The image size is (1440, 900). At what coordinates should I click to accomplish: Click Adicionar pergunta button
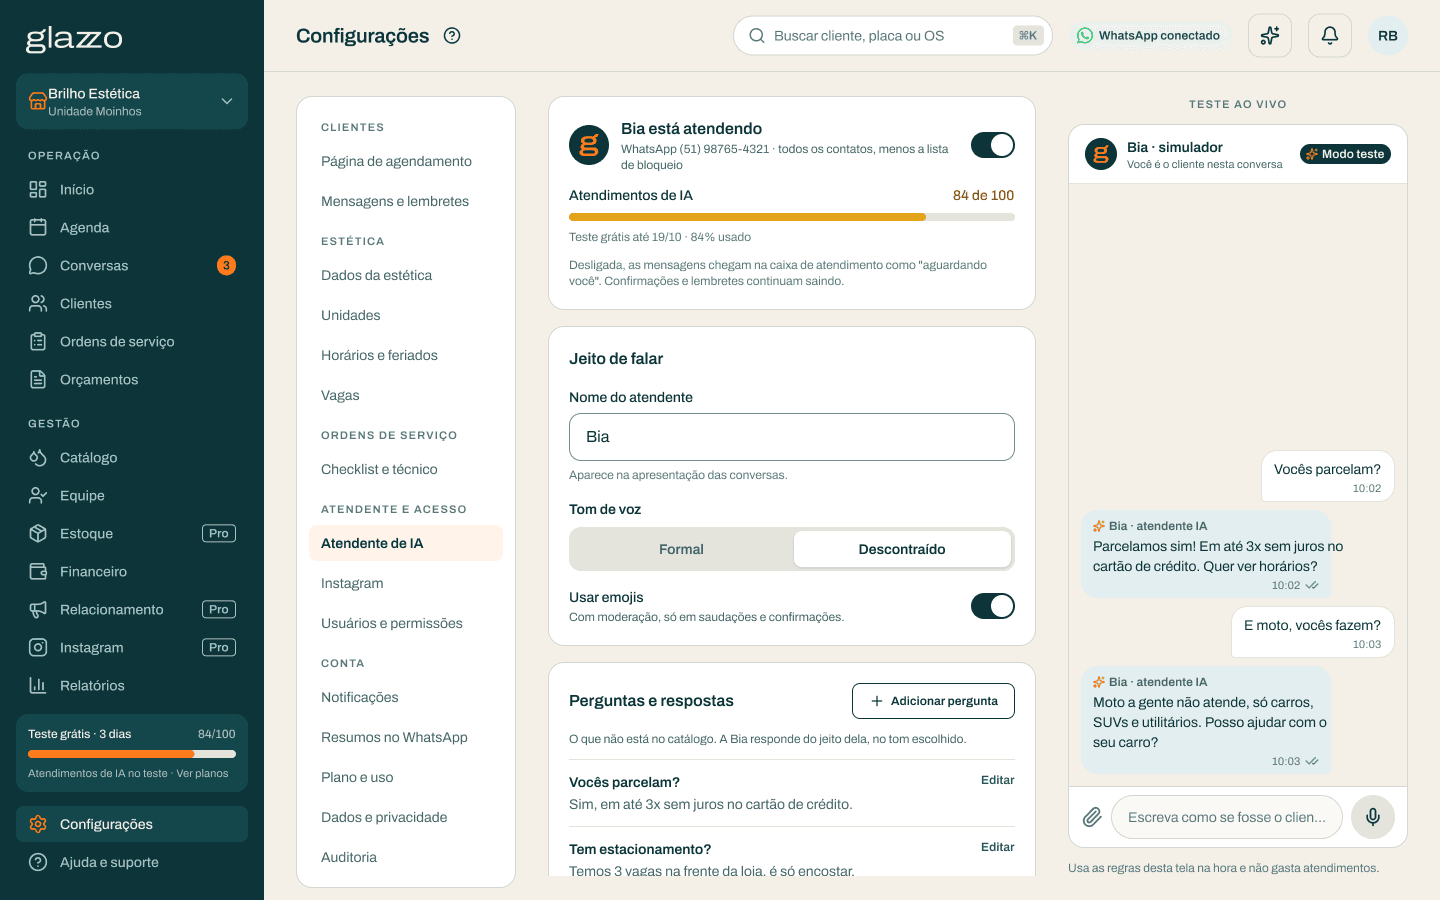933,701
